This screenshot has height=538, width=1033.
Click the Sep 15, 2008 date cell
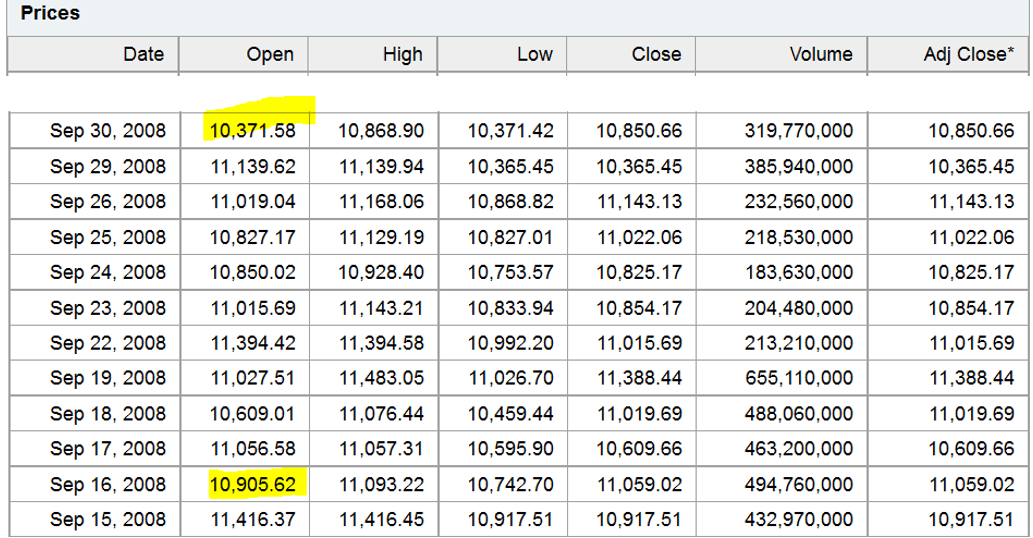tap(108, 520)
